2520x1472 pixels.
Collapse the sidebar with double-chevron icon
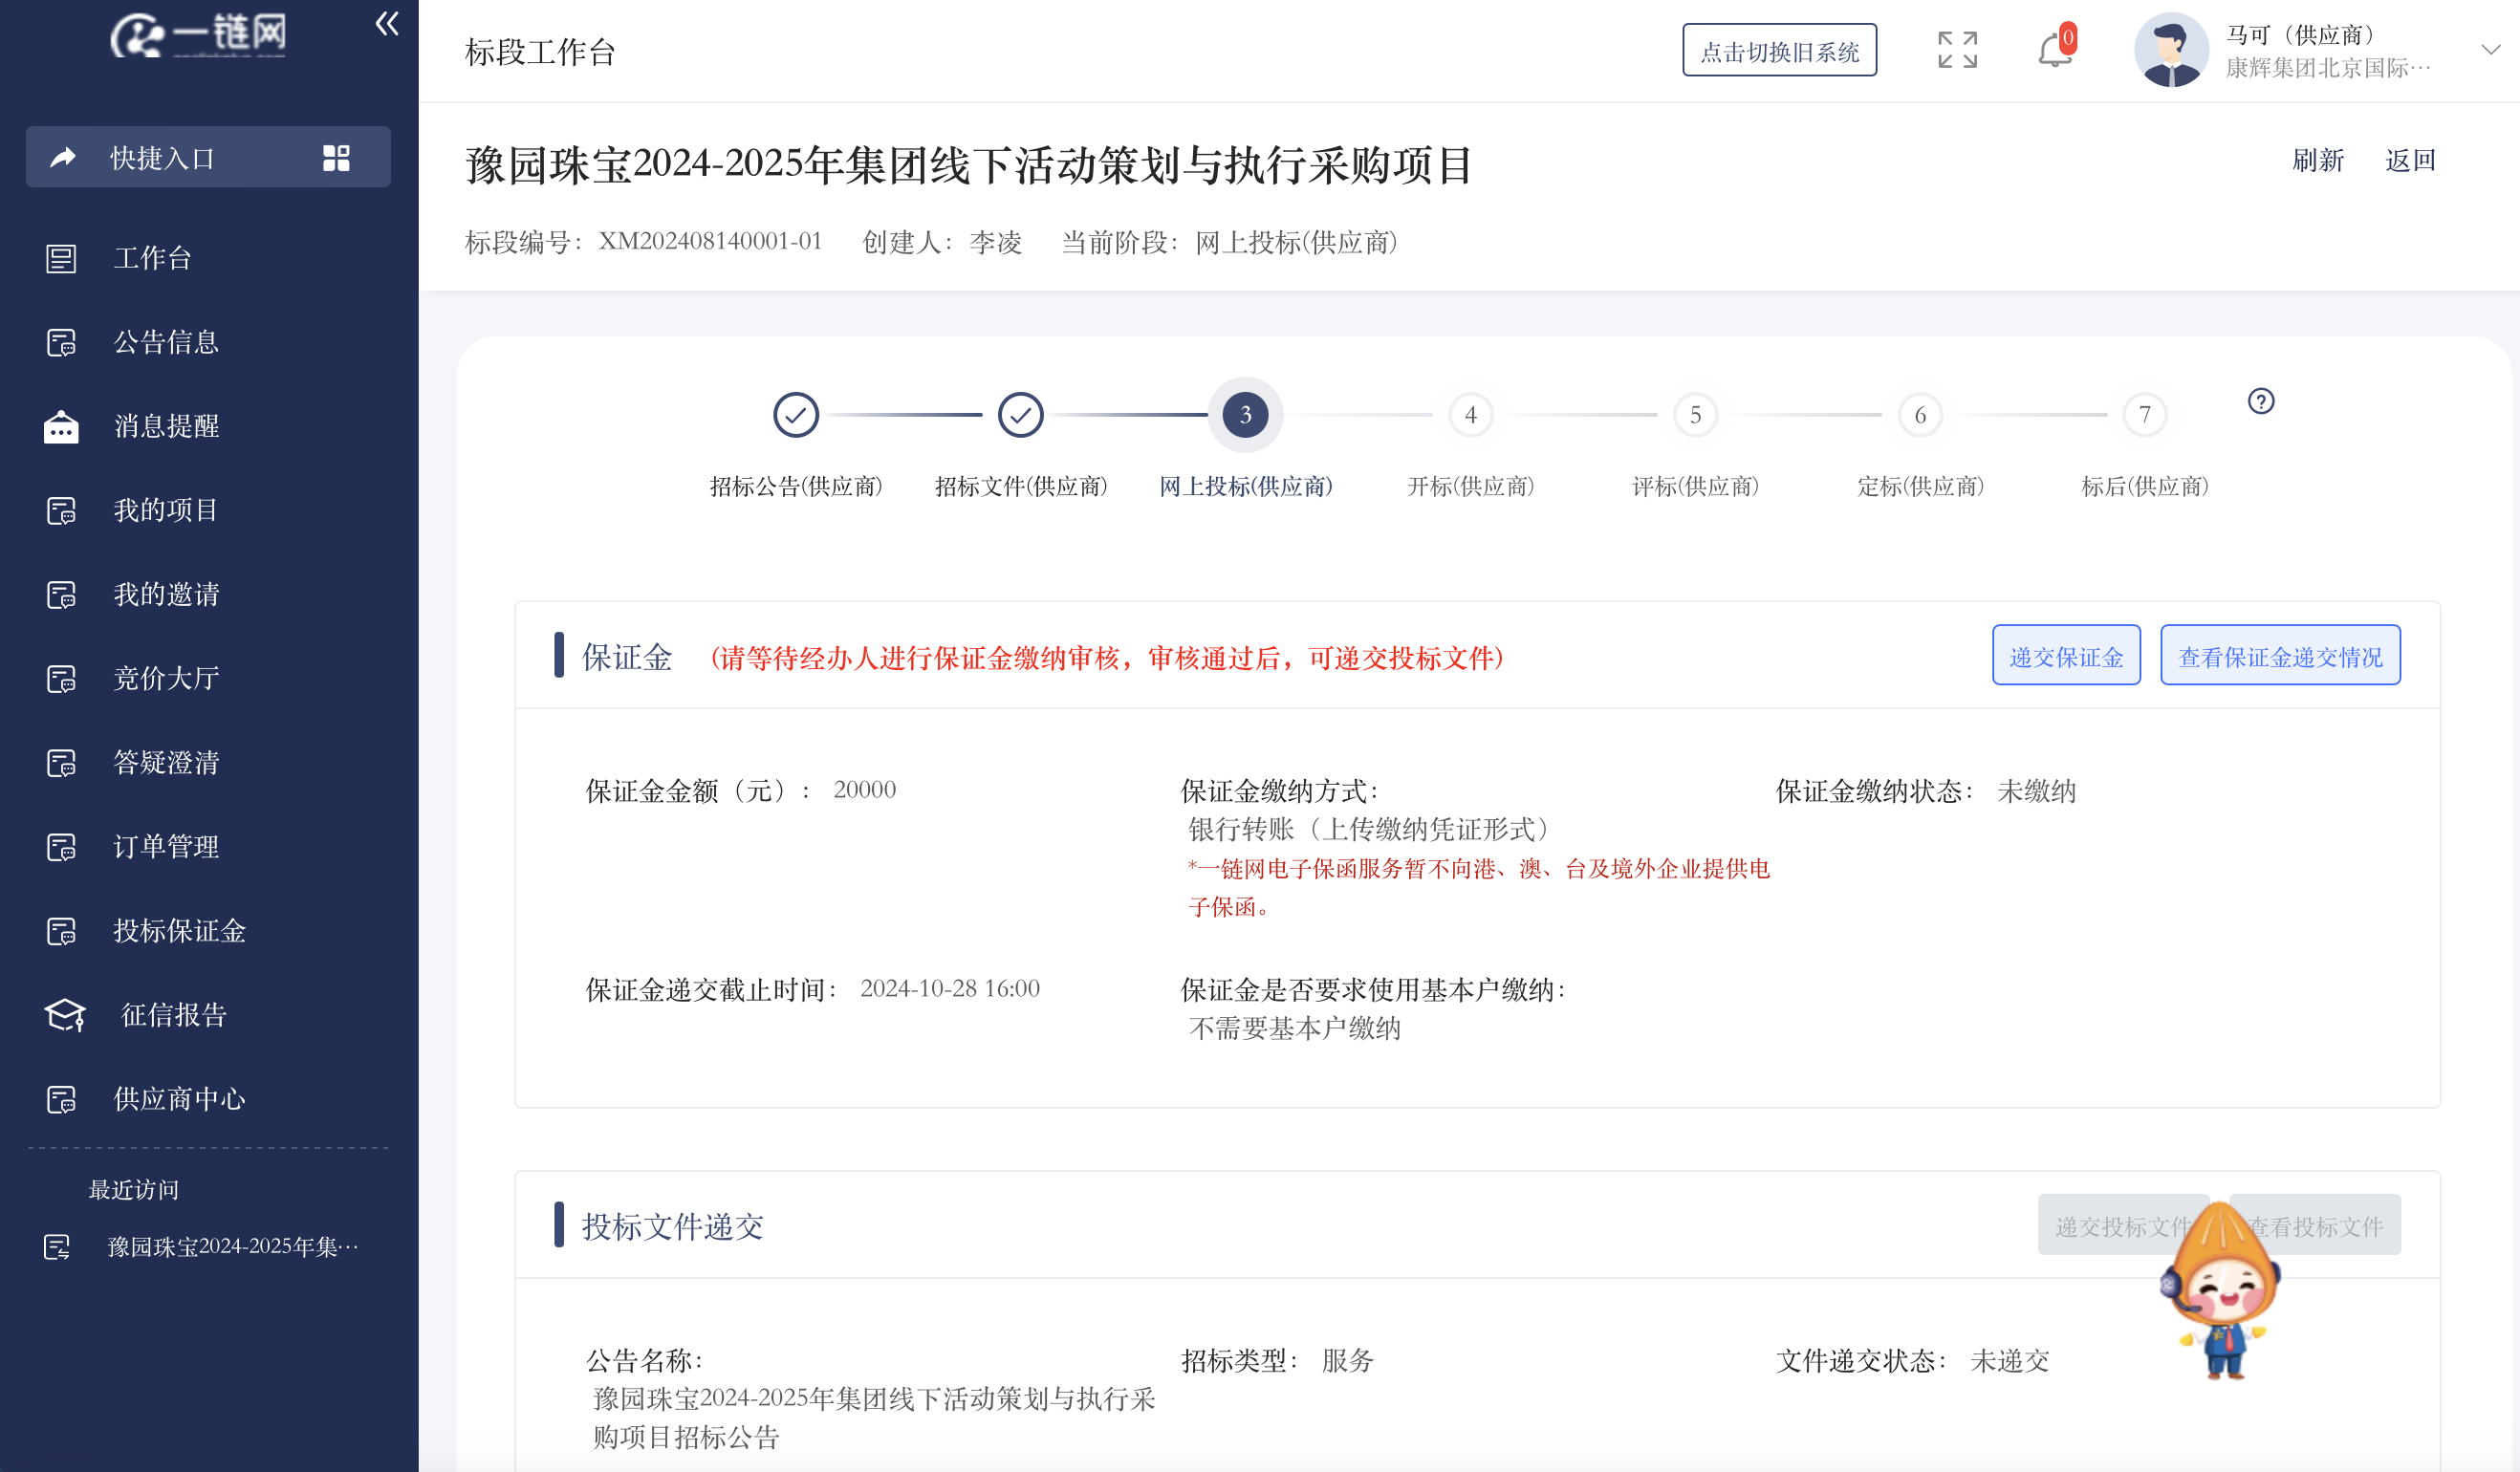pos(386,25)
